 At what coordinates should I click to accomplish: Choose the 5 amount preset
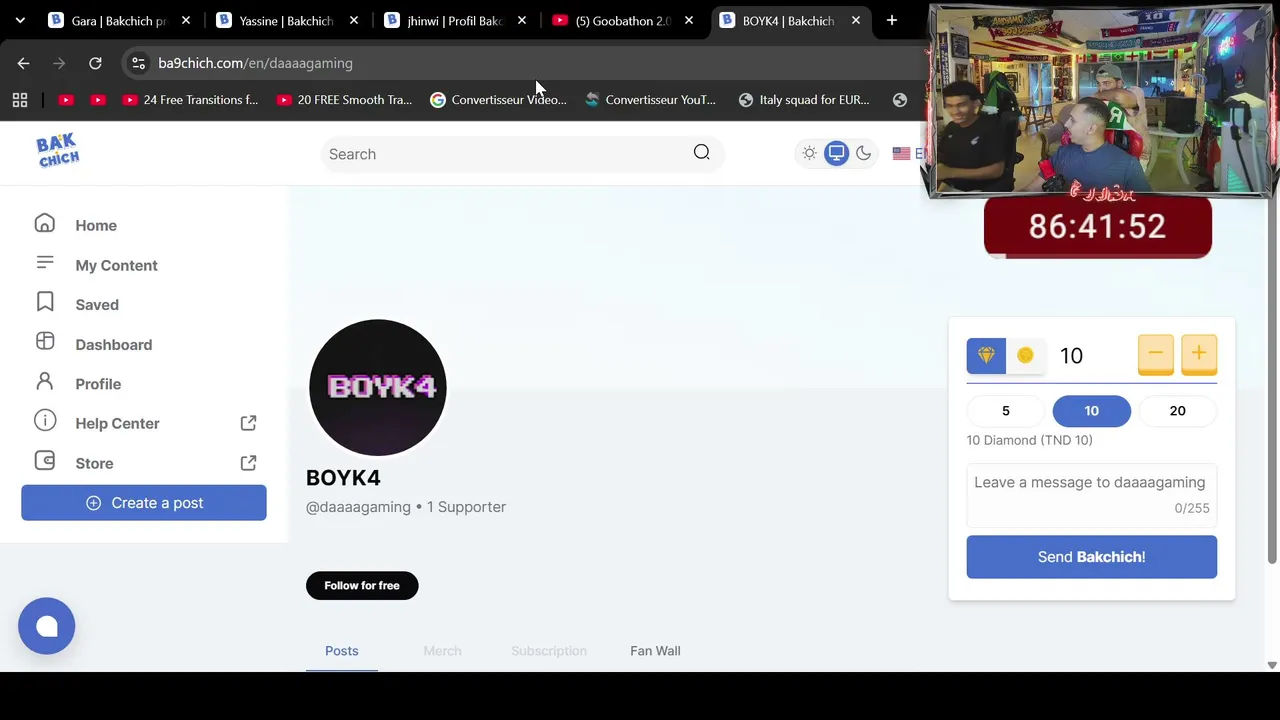point(1006,411)
